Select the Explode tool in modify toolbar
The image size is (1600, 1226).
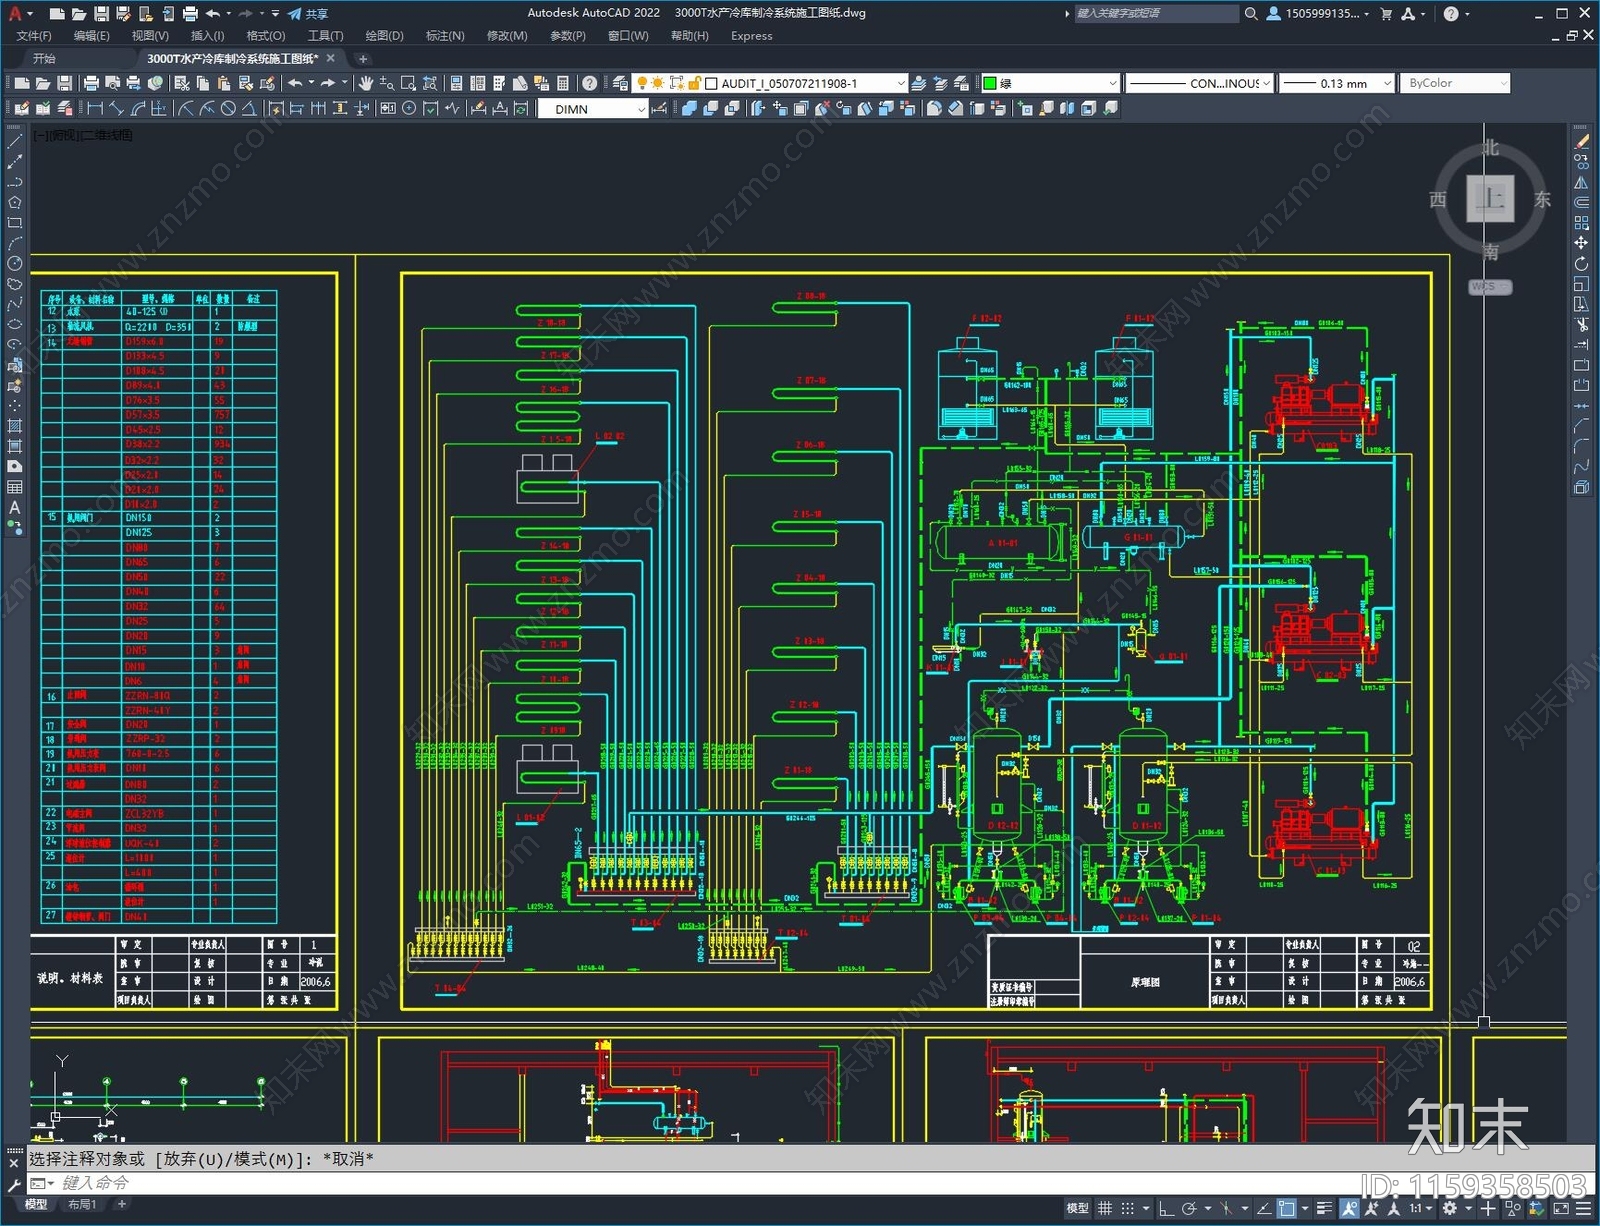tap(1581, 487)
